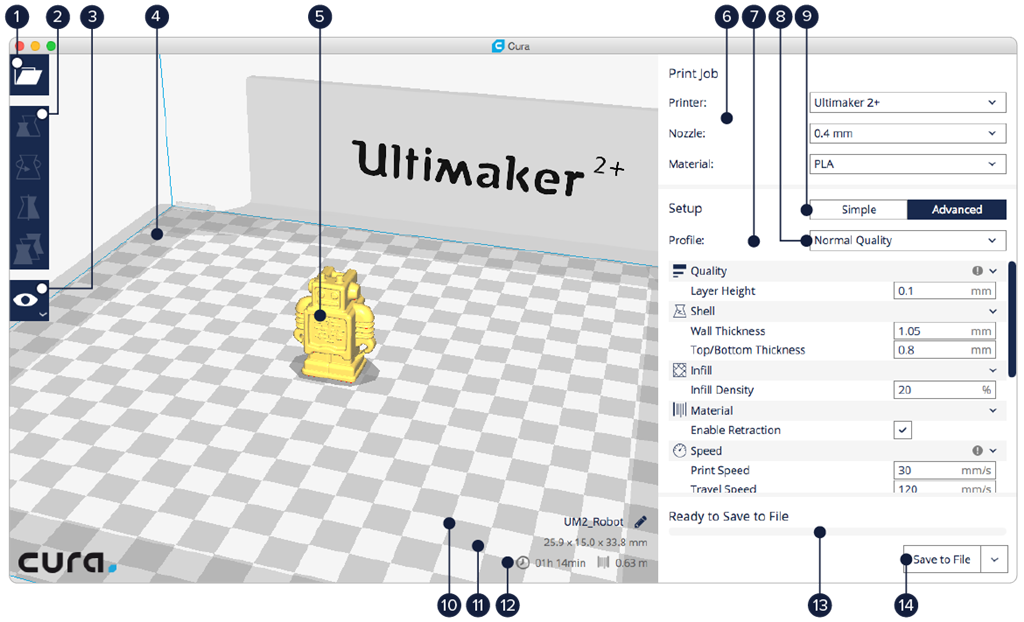
Task: Click the Save to File button
Action: click(942, 560)
